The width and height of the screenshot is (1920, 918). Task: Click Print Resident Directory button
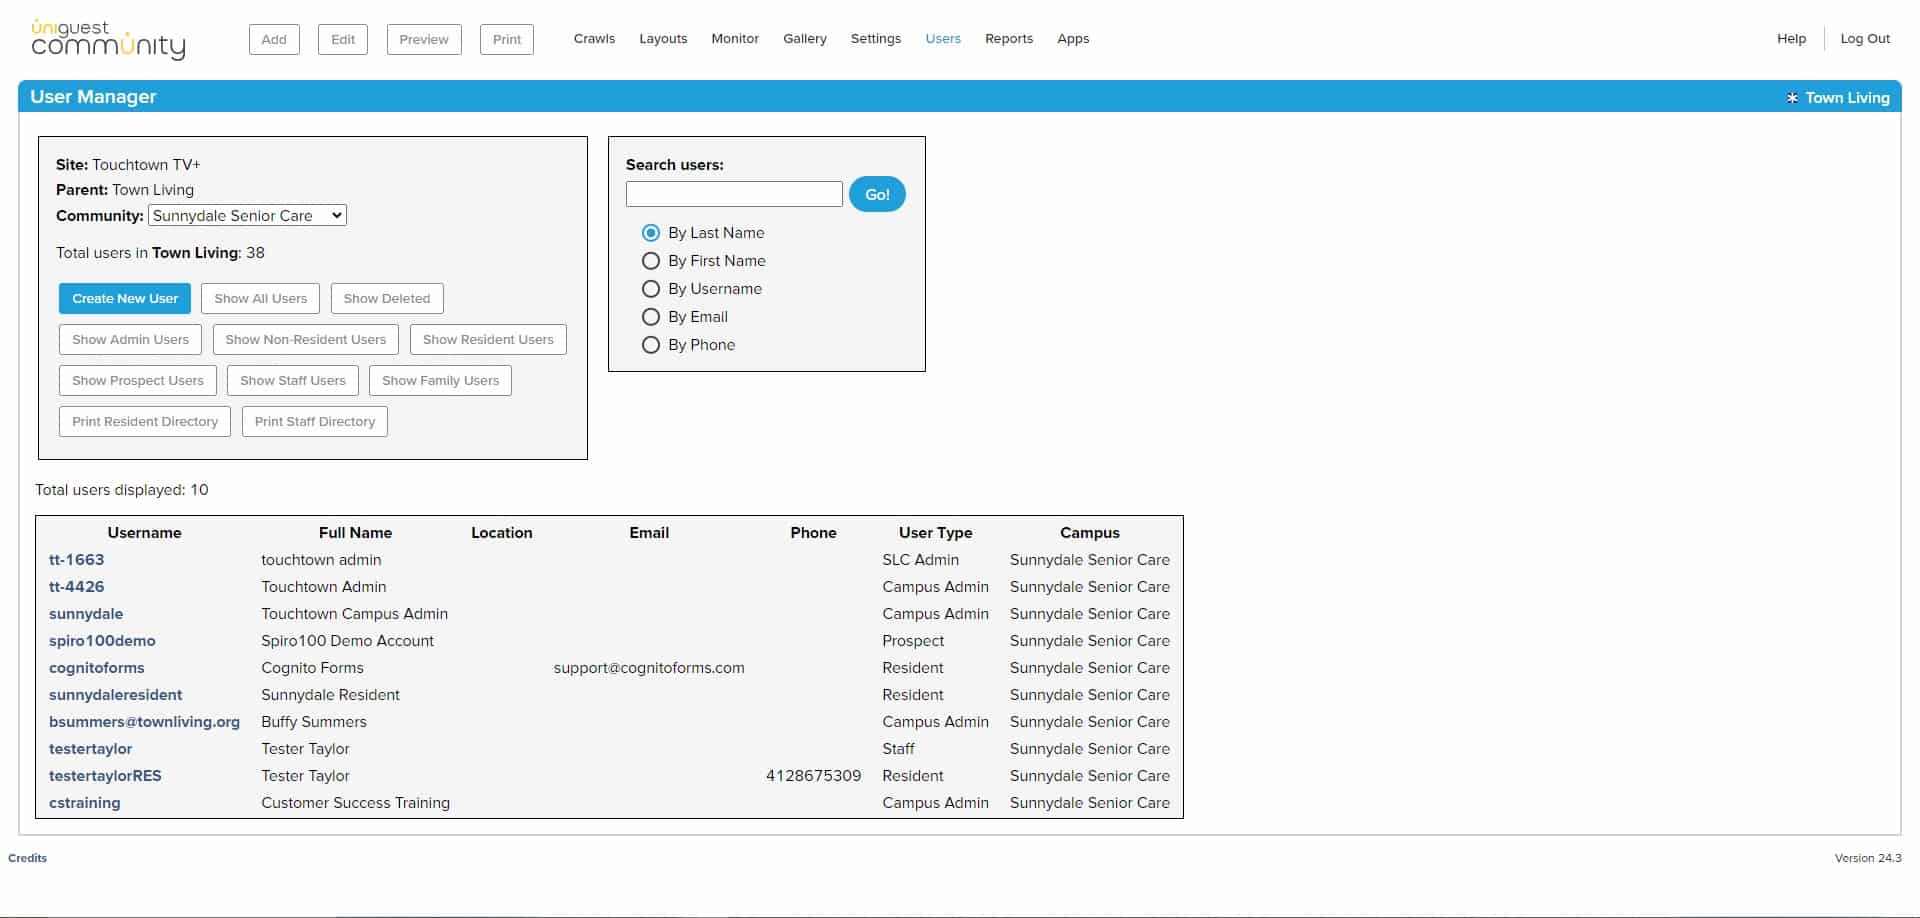pyautogui.click(x=145, y=421)
